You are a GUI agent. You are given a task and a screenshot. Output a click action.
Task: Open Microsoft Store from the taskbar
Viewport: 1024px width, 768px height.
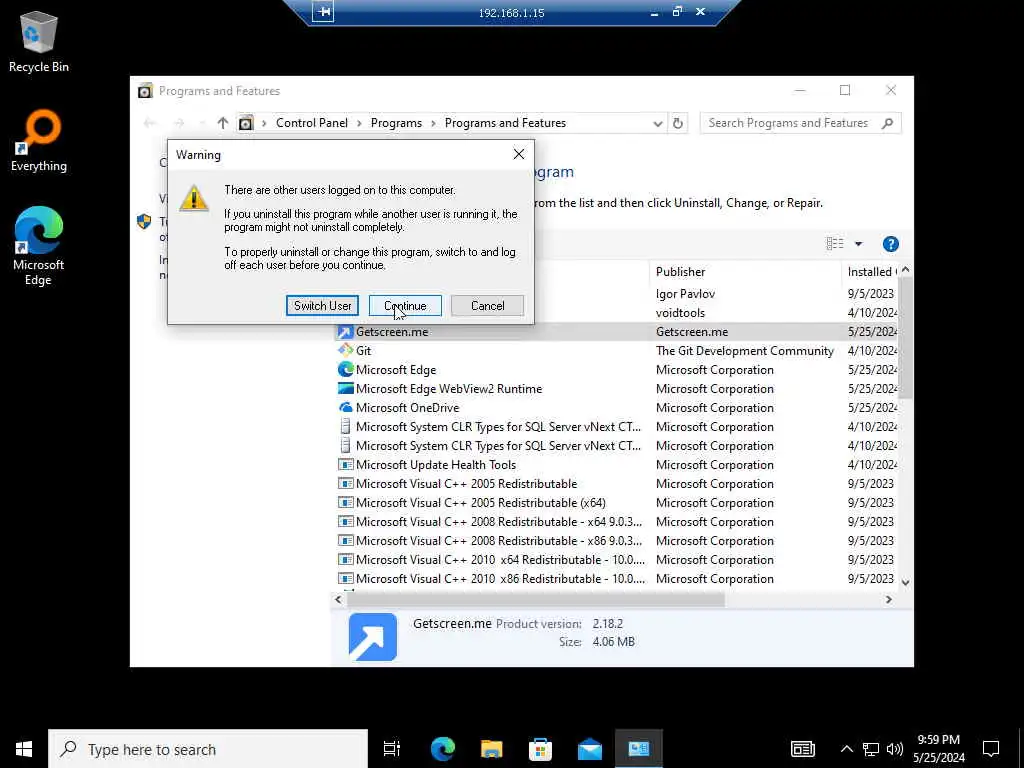pos(540,748)
